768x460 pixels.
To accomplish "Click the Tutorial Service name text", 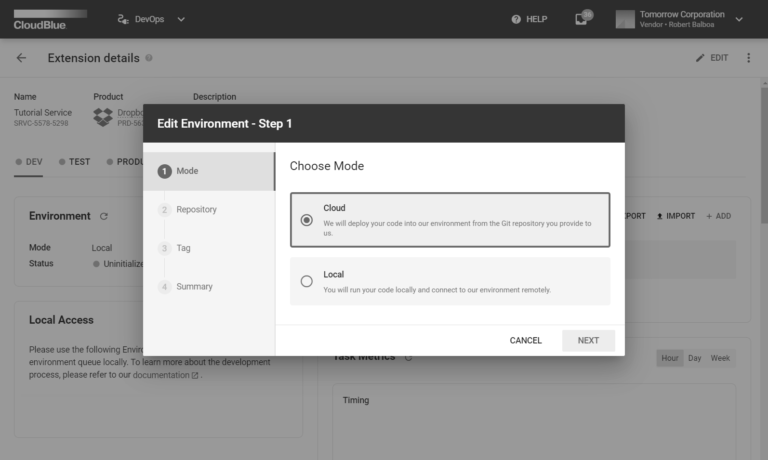I will coord(43,113).
